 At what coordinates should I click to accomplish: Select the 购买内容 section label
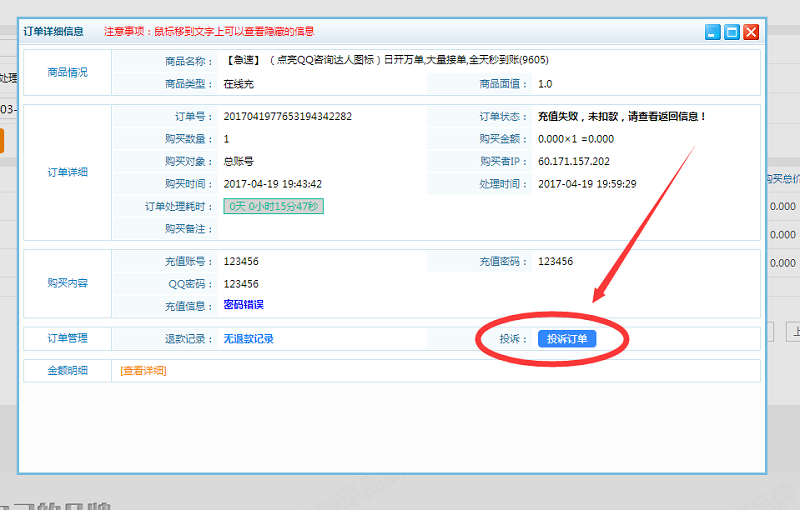(67, 283)
